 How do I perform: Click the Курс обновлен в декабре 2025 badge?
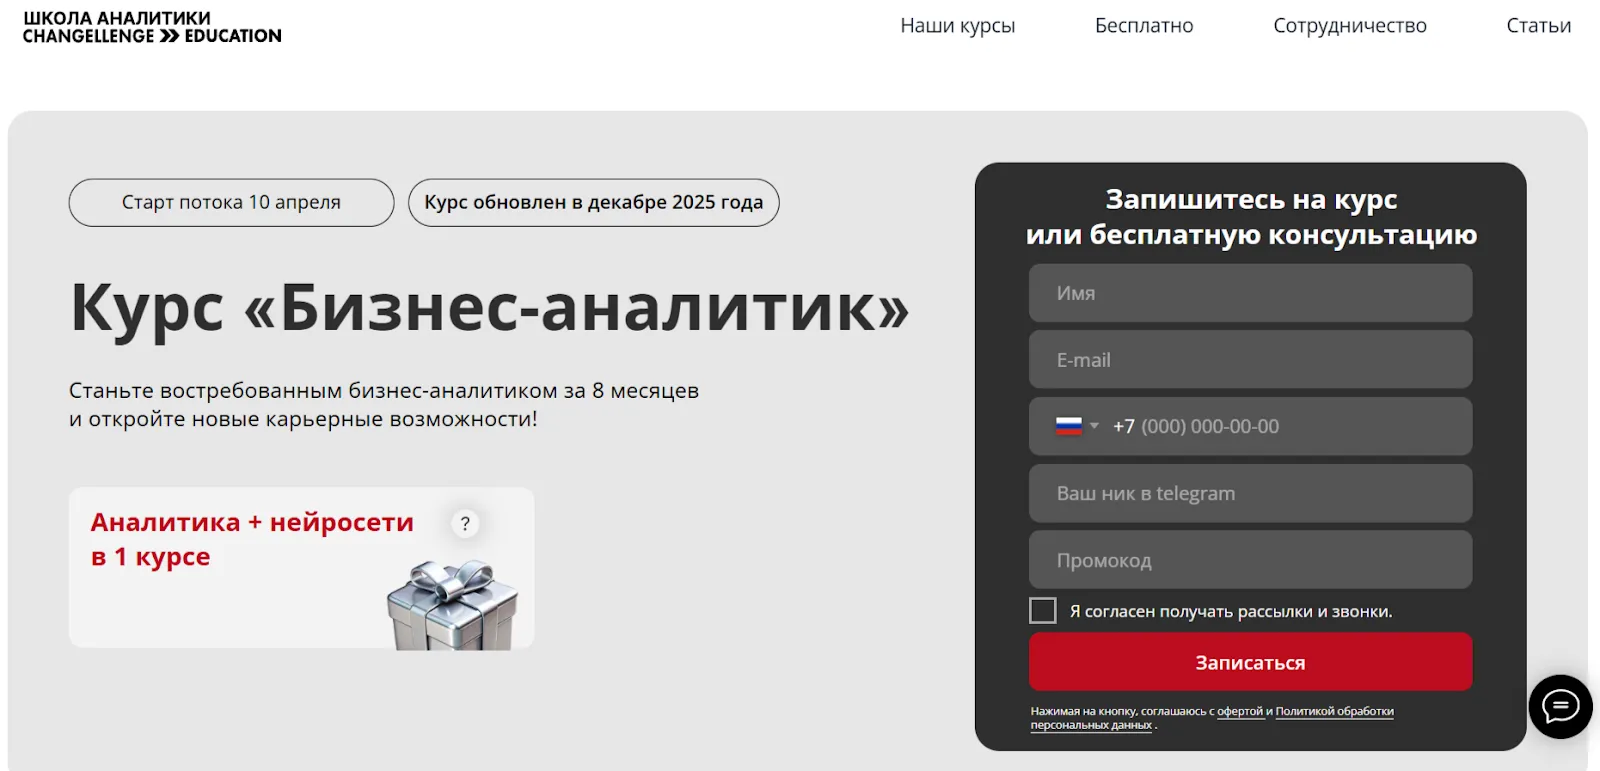[594, 203]
